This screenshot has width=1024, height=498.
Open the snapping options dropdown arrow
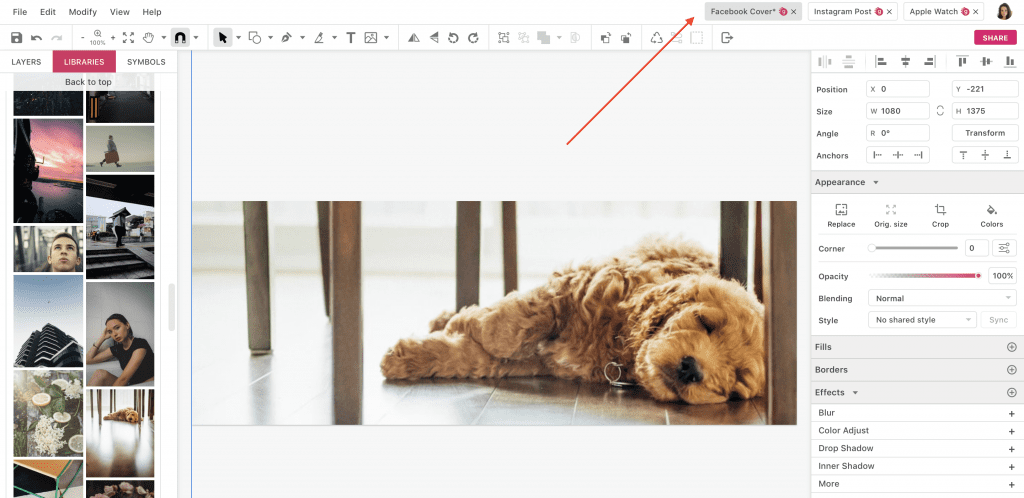click(196, 38)
